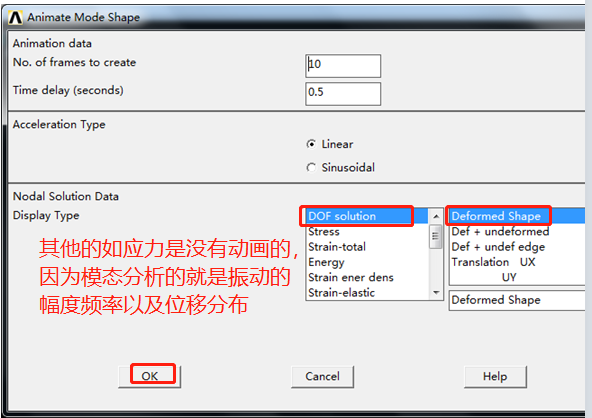Choose Stress in the display type list
This screenshot has height=418, width=592.
click(367, 231)
